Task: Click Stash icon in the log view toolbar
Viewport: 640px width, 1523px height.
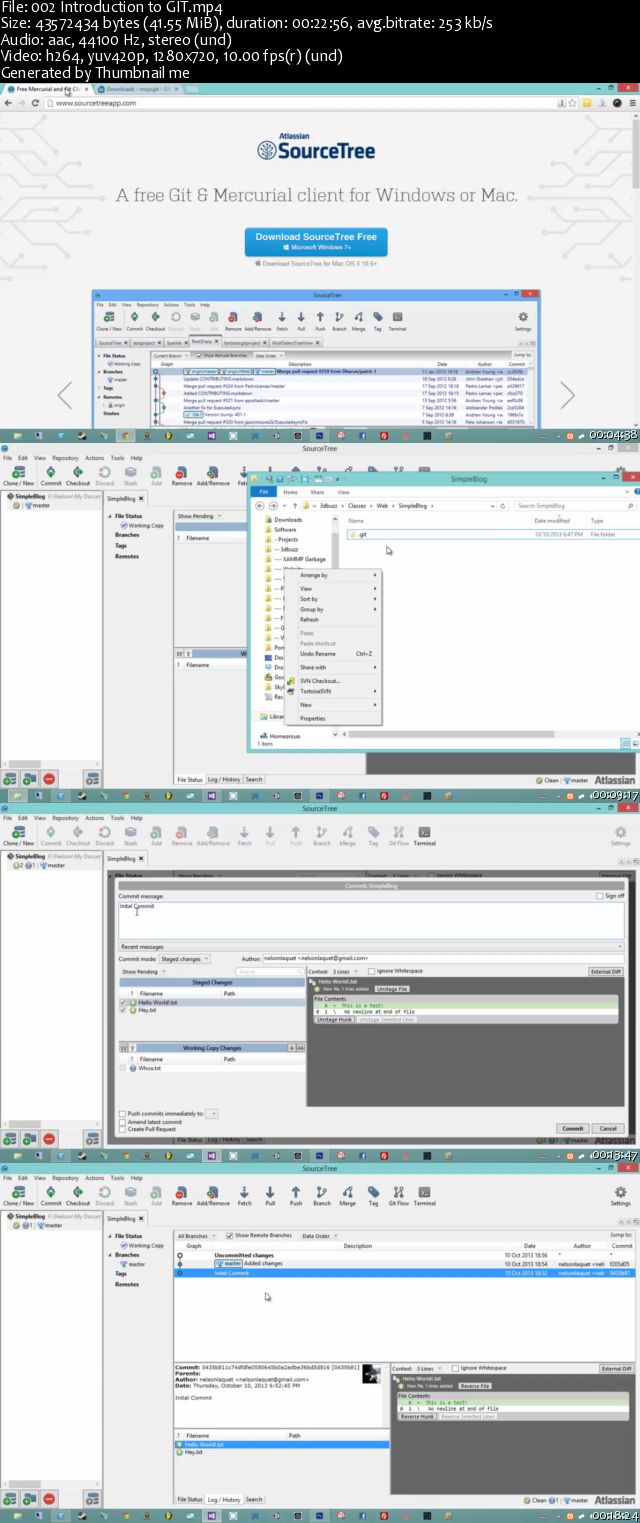Action: pyautogui.click(x=130, y=1195)
